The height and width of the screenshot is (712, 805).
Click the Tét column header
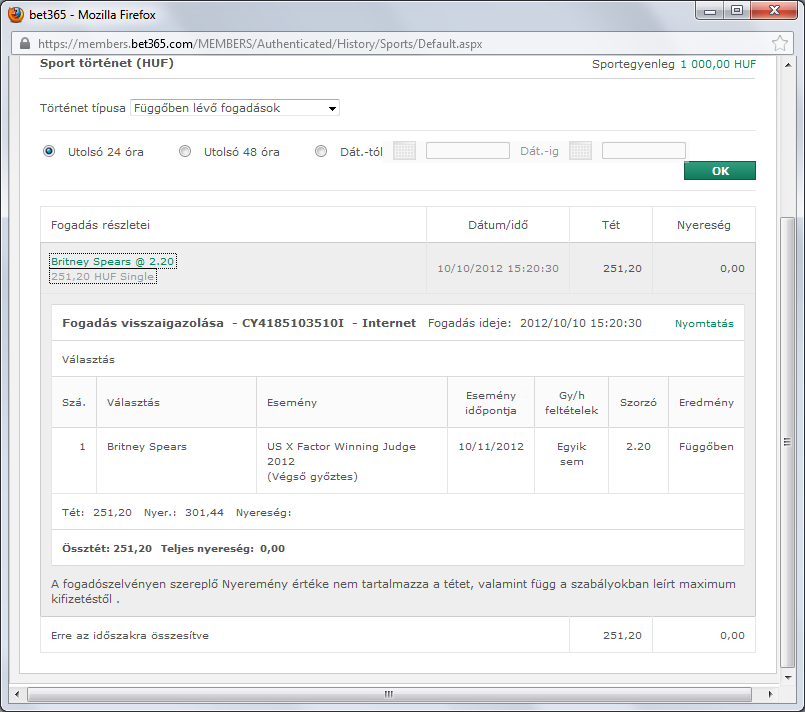tap(610, 225)
